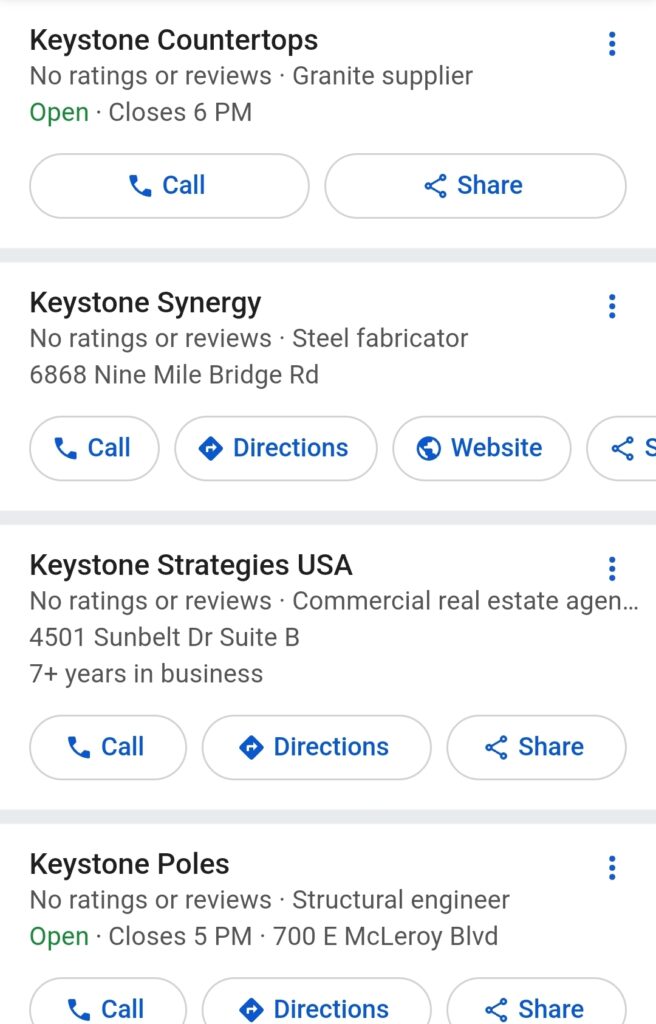
Task: Open the three-dot menu for Keystone Synergy
Action: [612, 306]
